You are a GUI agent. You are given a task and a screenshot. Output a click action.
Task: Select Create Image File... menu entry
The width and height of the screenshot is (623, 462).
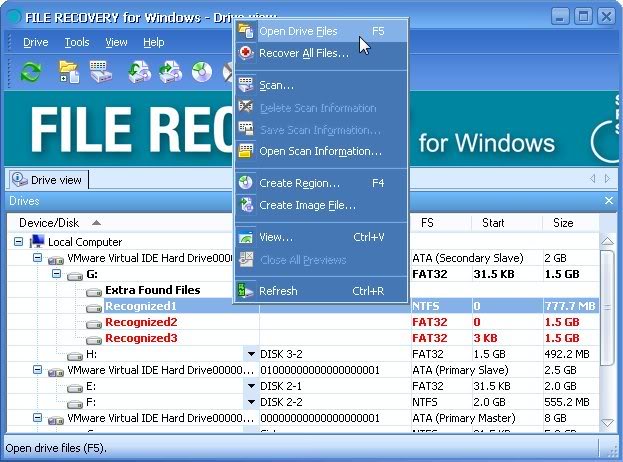322,205
